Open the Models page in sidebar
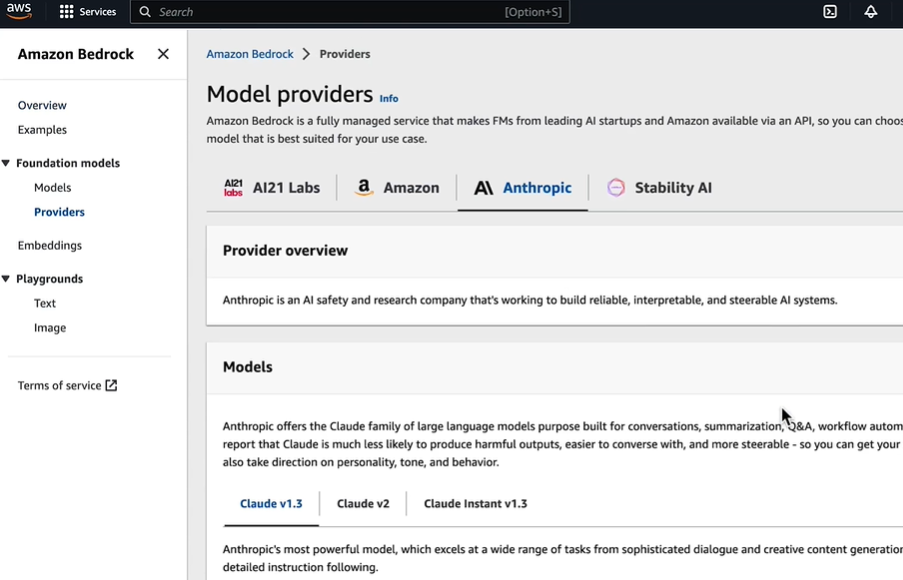 [x=53, y=188]
